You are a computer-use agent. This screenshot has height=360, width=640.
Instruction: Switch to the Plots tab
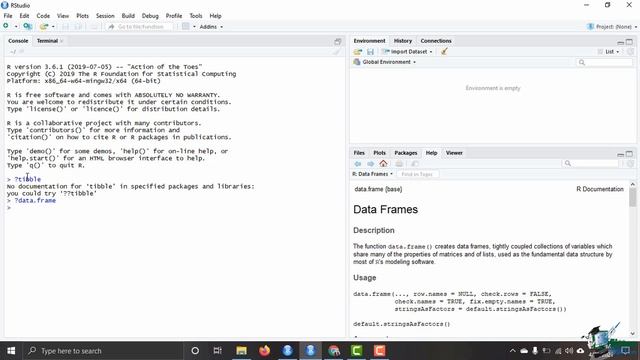click(x=379, y=153)
